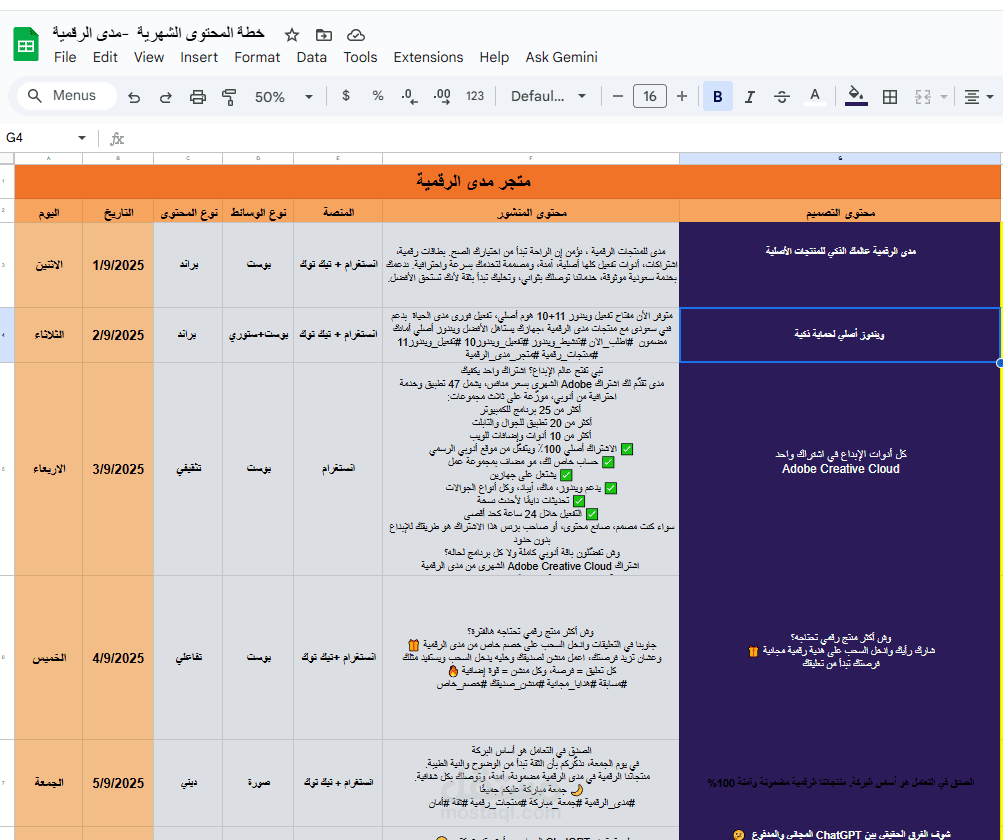Viewport: 1003px width, 840px height.
Task: Open the Insert menu
Action: coord(199,57)
